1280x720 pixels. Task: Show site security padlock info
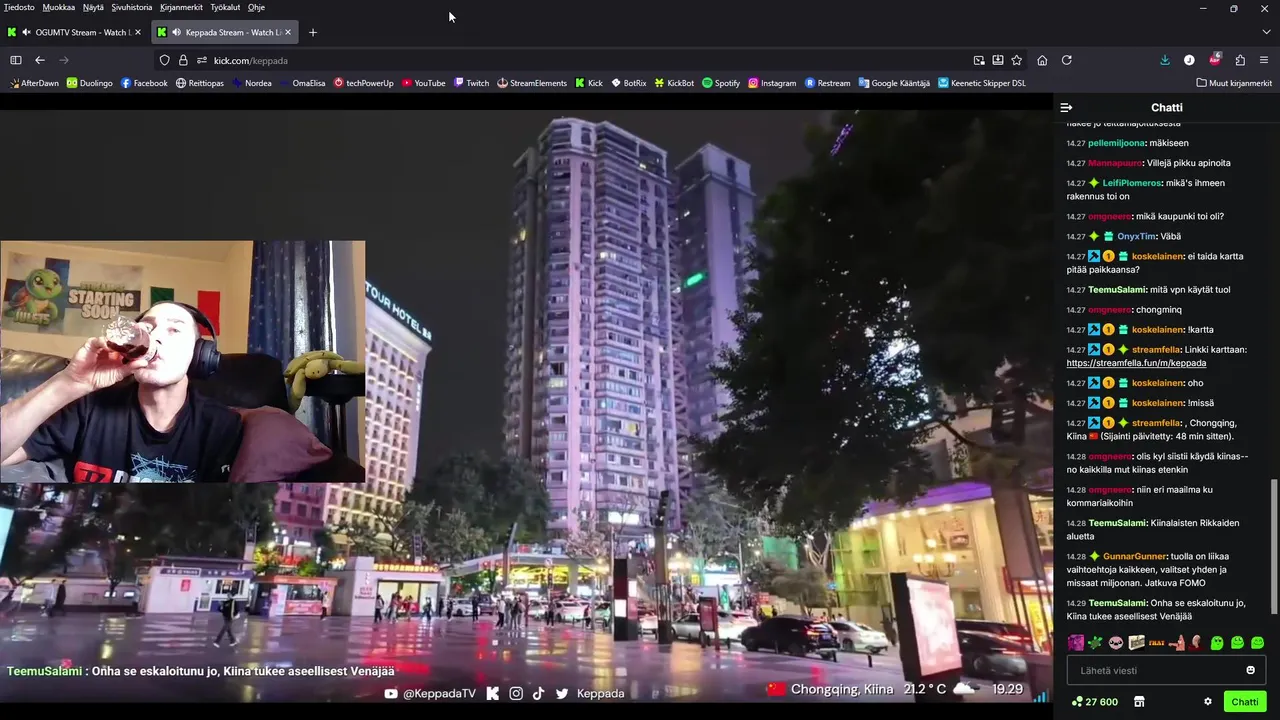click(183, 60)
